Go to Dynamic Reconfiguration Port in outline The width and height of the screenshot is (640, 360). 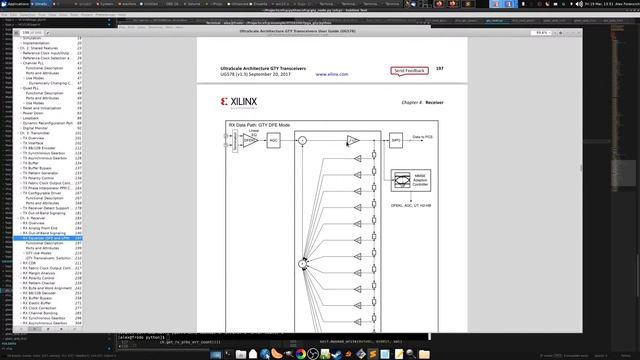click(x=48, y=123)
